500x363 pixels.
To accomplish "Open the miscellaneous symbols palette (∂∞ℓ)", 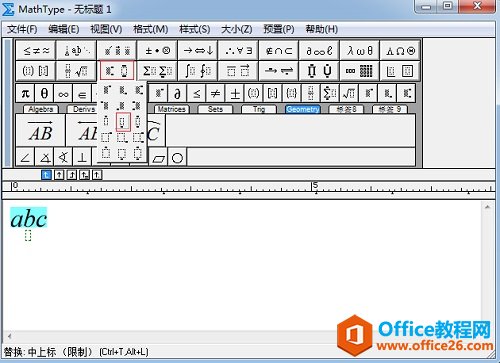I will click(319, 51).
